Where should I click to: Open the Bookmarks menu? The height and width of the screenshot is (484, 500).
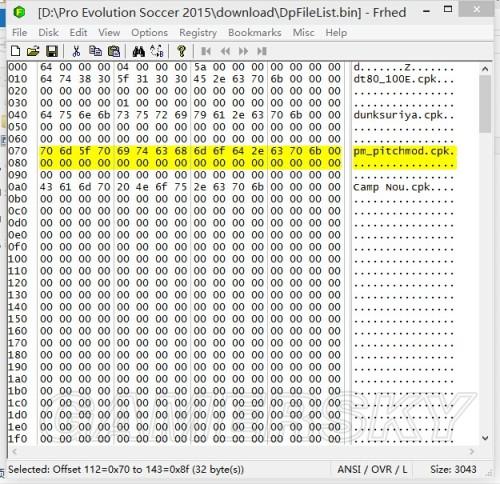(255, 33)
